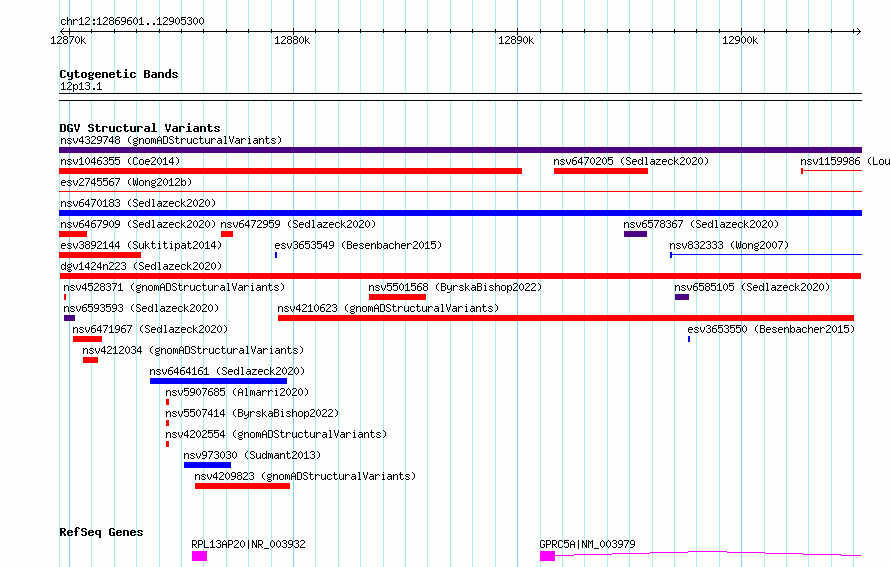Select small red bar under nsv6472959
This screenshot has width=890, height=567.
[x=227, y=234]
